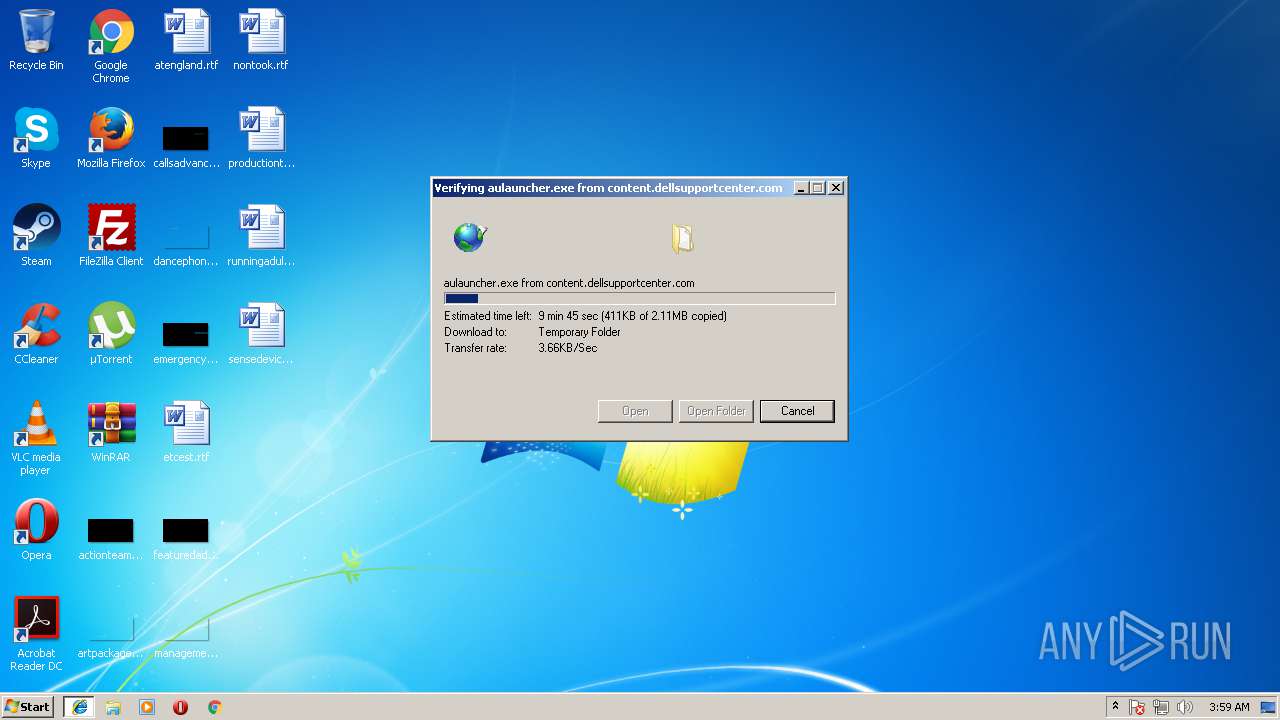Open the Start menu
Viewport: 1280px width, 720px height.
[28, 707]
